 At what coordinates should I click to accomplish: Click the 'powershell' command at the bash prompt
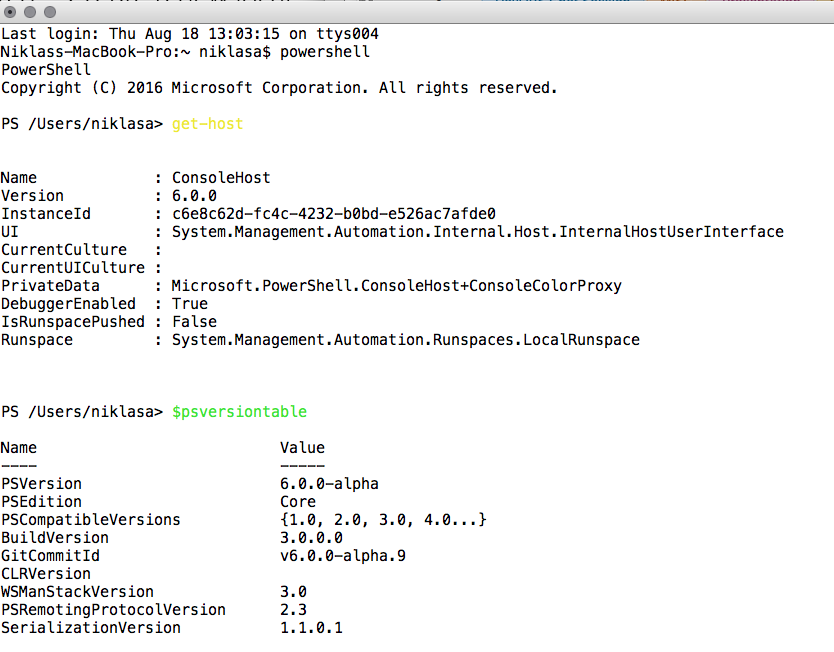(x=324, y=52)
